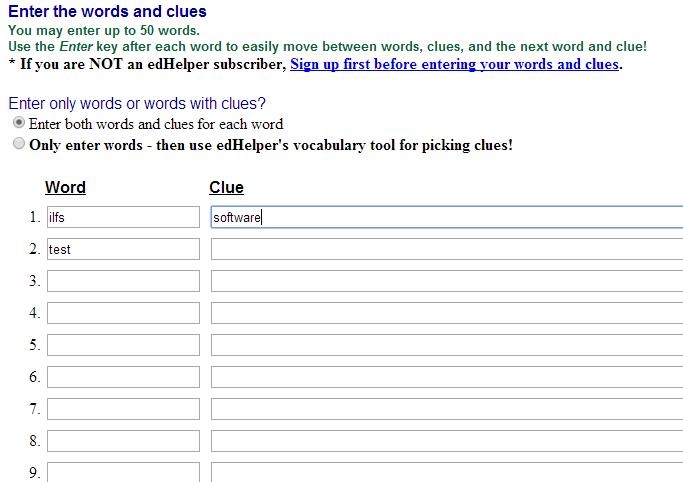Select the Clue field for row 7
The width and height of the screenshot is (683, 482).
(x=446, y=409)
